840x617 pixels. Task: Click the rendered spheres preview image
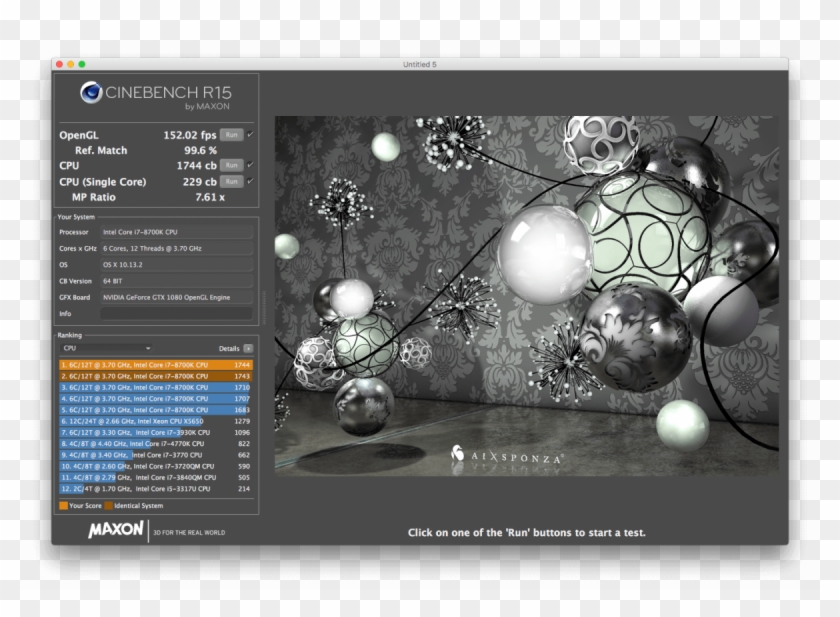pos(527,296)
